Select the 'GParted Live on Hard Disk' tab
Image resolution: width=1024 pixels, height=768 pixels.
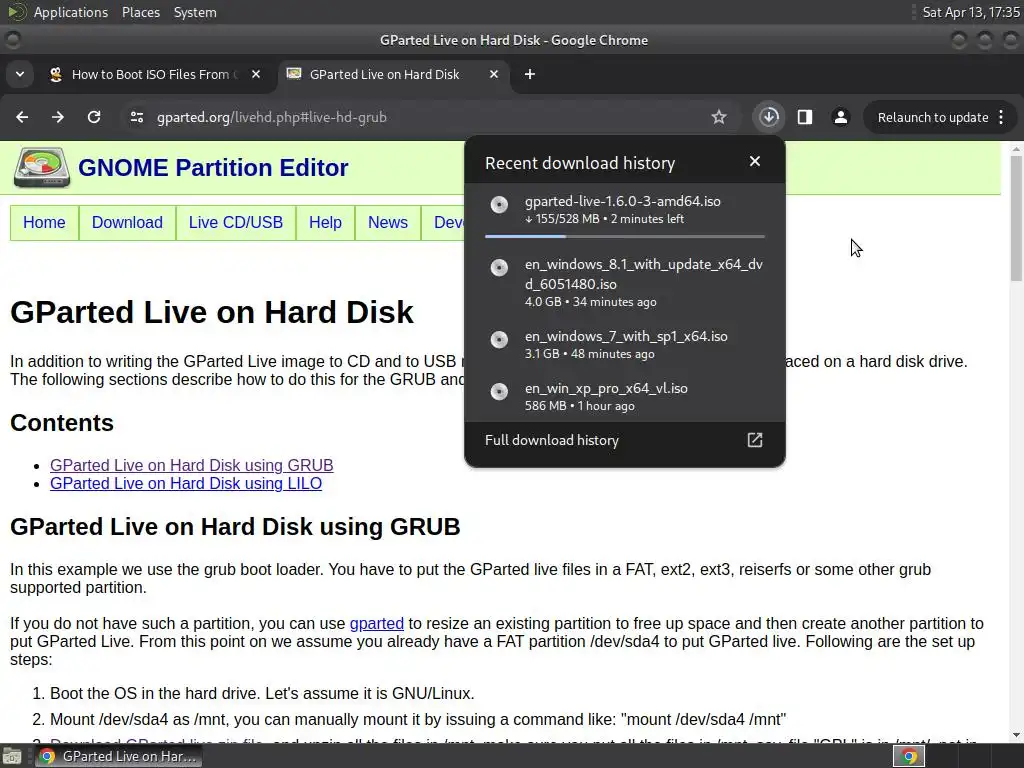click(x=394, y=74)
